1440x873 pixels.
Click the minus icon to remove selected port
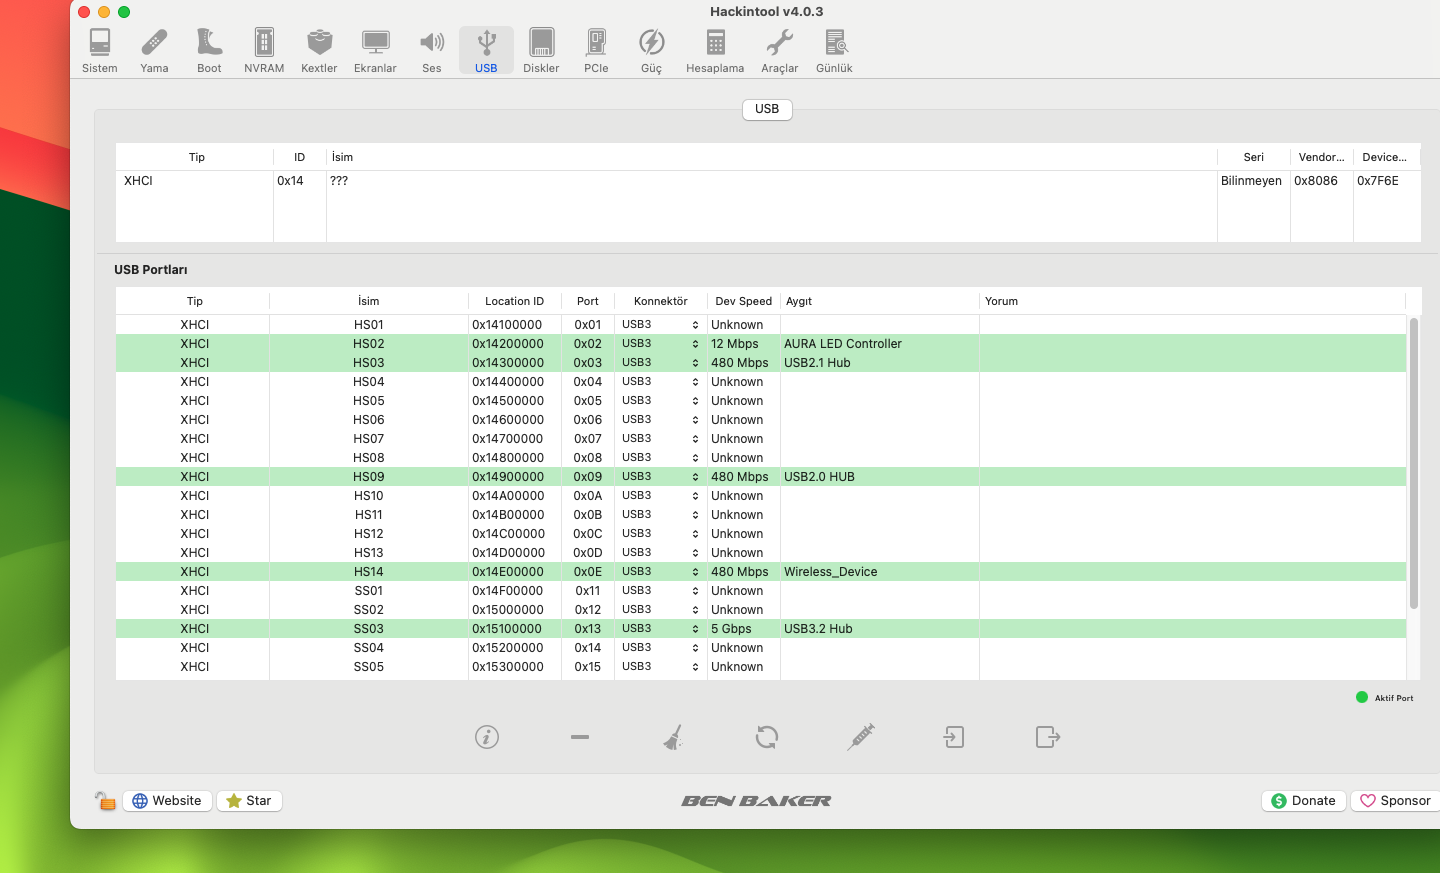[x=580, y=737]
